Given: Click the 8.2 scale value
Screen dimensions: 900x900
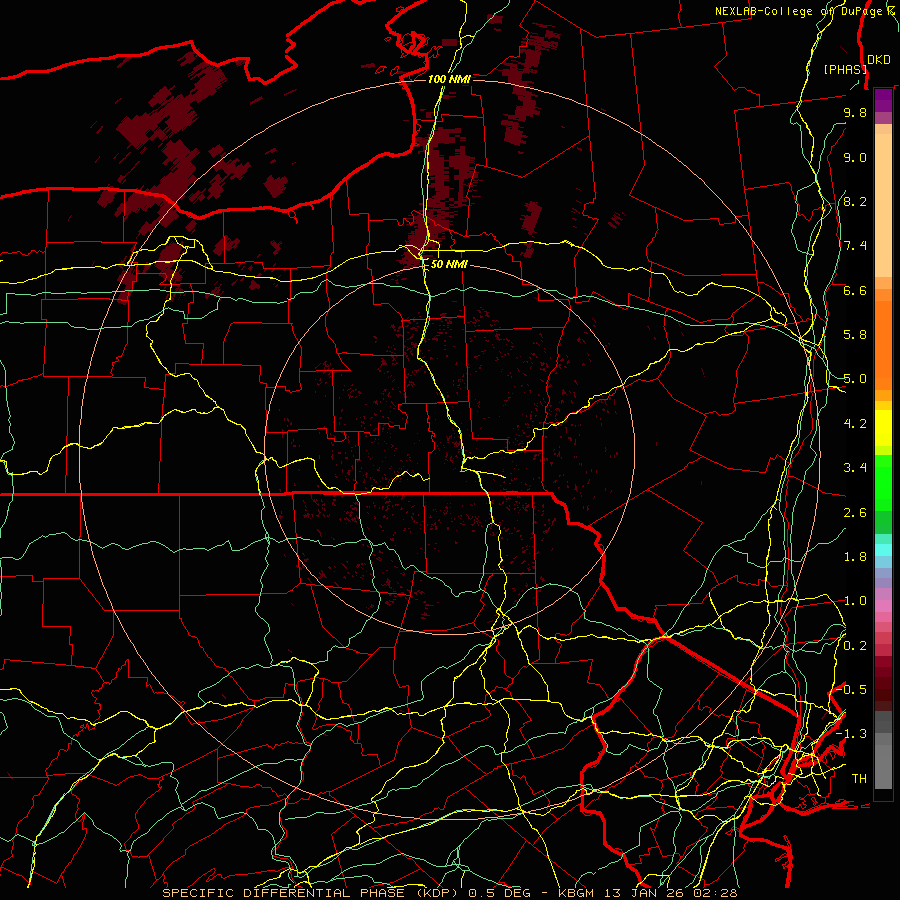Looking at the screenshot, I should (855, 201).
